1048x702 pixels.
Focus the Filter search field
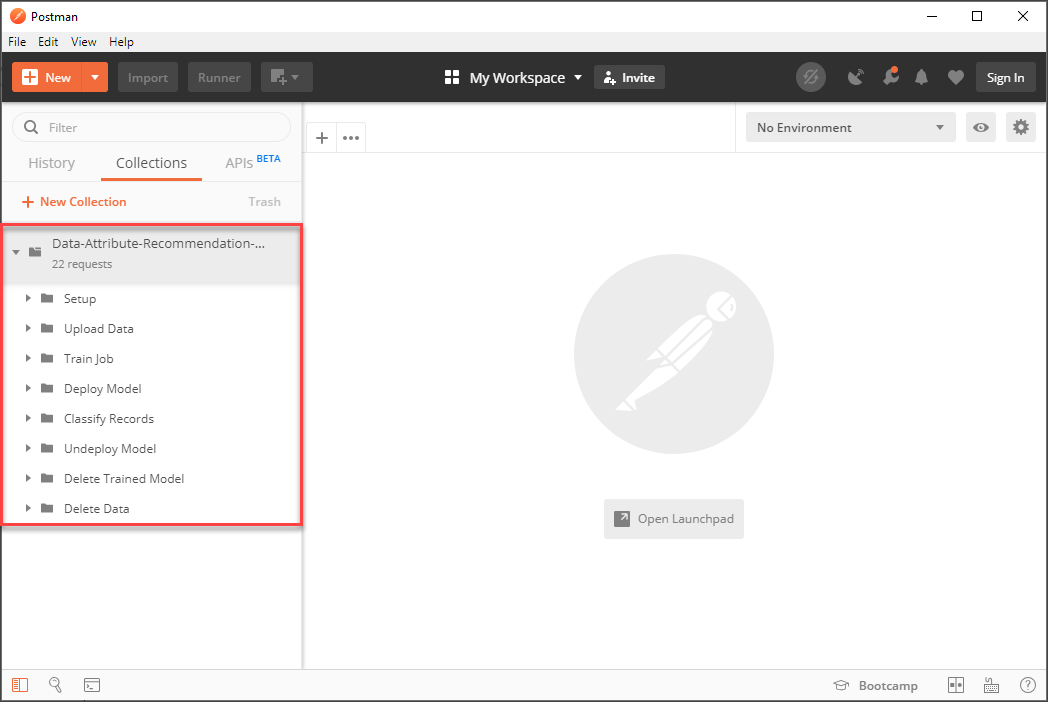click(152, 127)
